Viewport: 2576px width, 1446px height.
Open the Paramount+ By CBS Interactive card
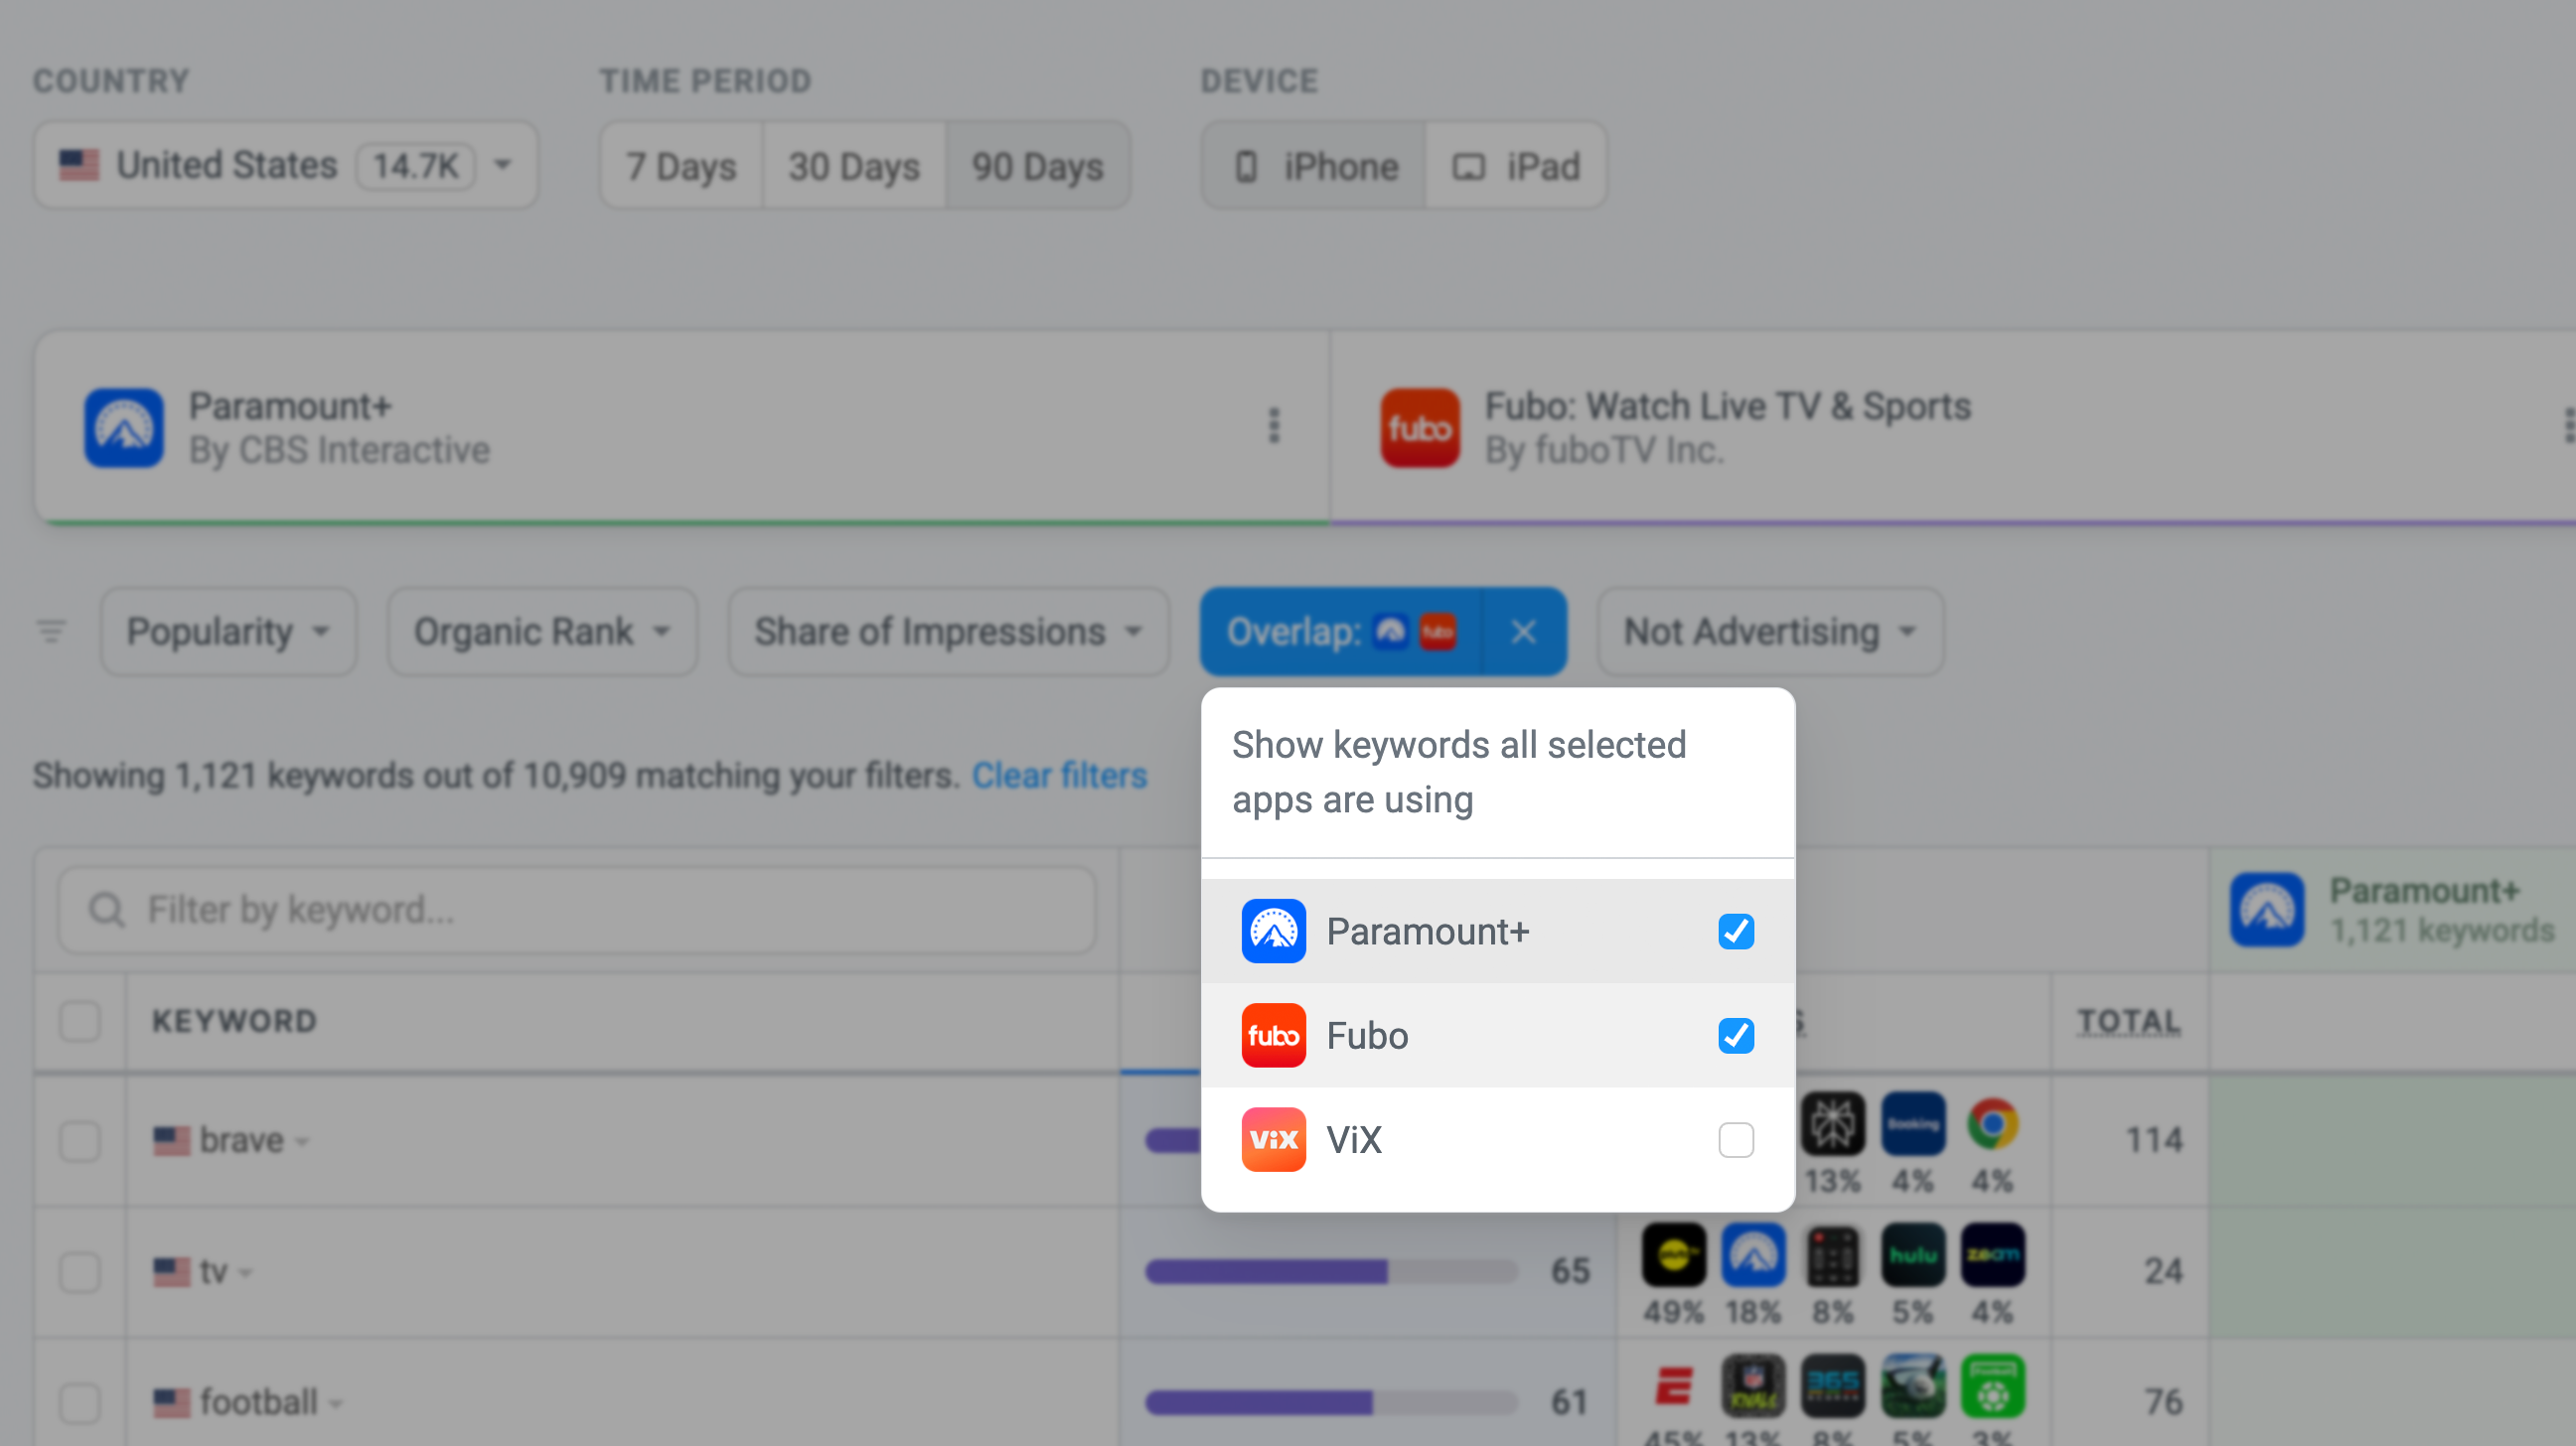point(682,427)
